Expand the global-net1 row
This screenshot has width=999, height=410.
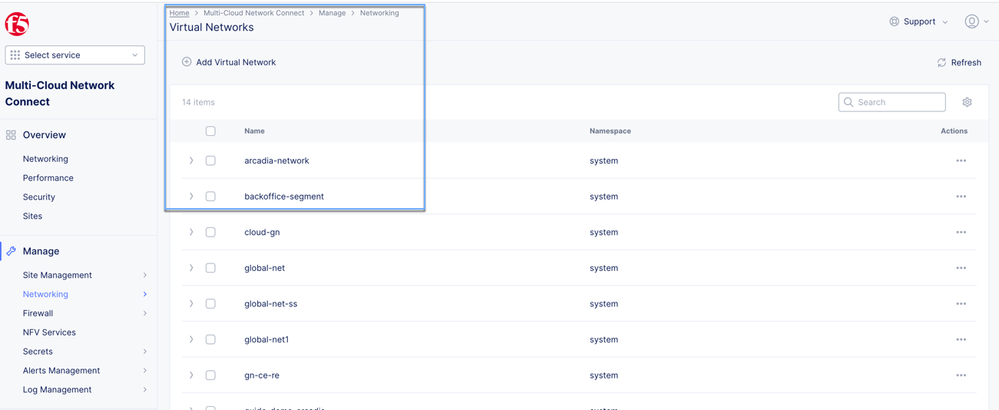click(191, 339)
